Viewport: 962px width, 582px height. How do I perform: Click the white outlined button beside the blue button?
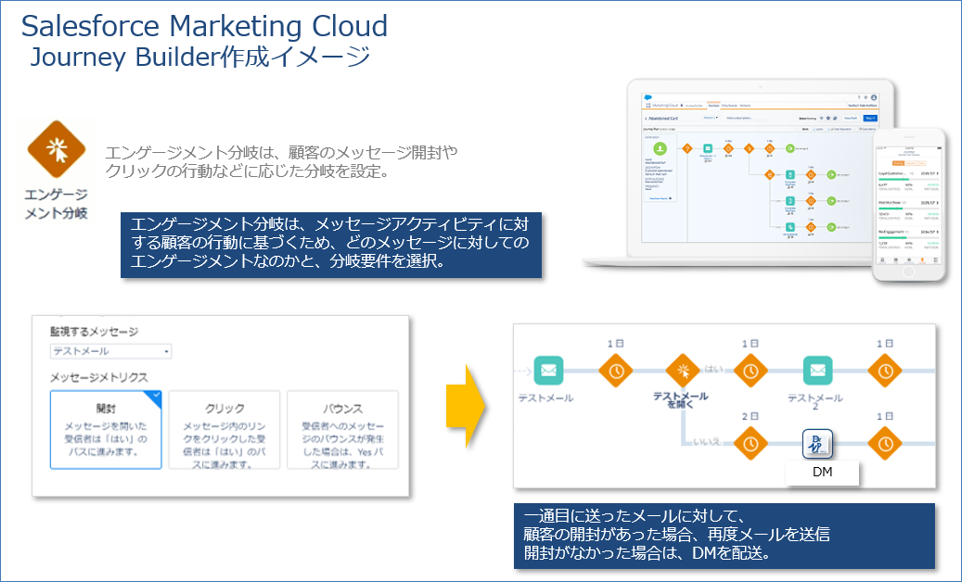coord(850,118)
